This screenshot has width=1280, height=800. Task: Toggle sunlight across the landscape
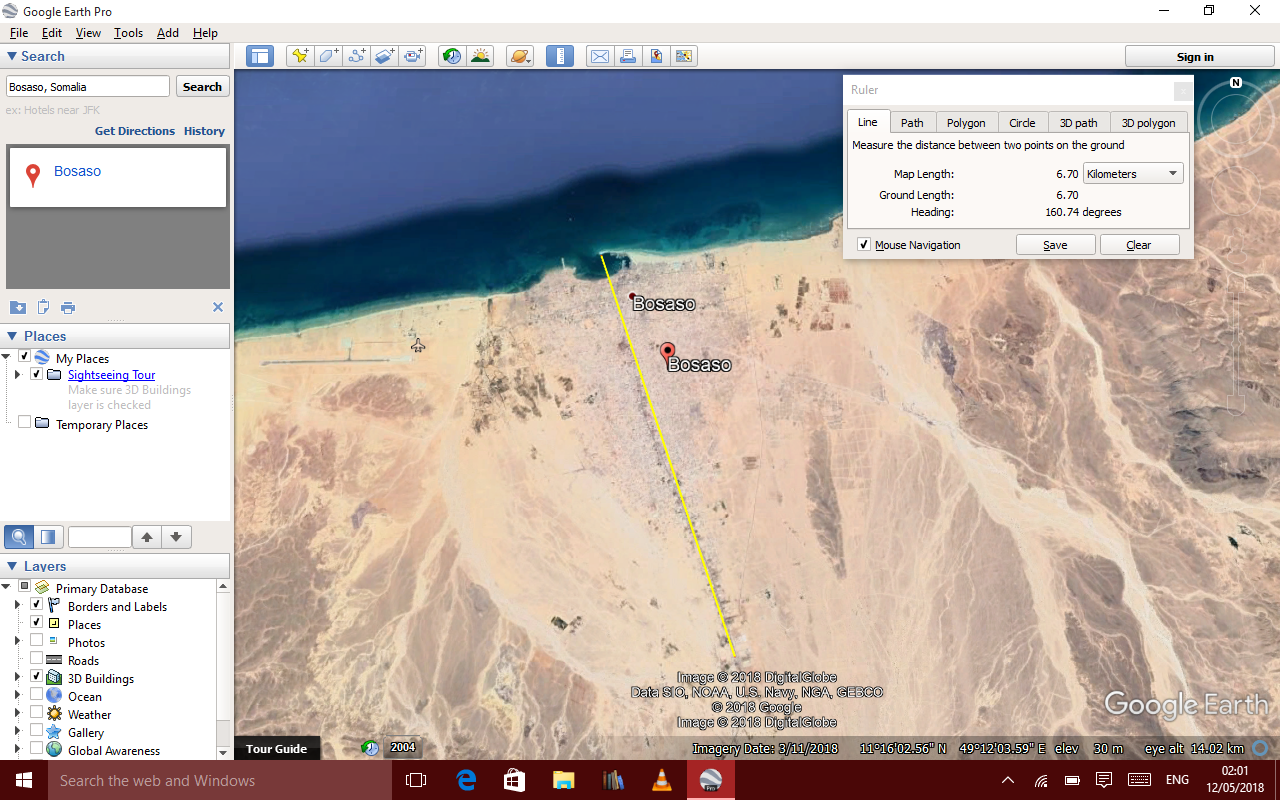tap(481, 57)
